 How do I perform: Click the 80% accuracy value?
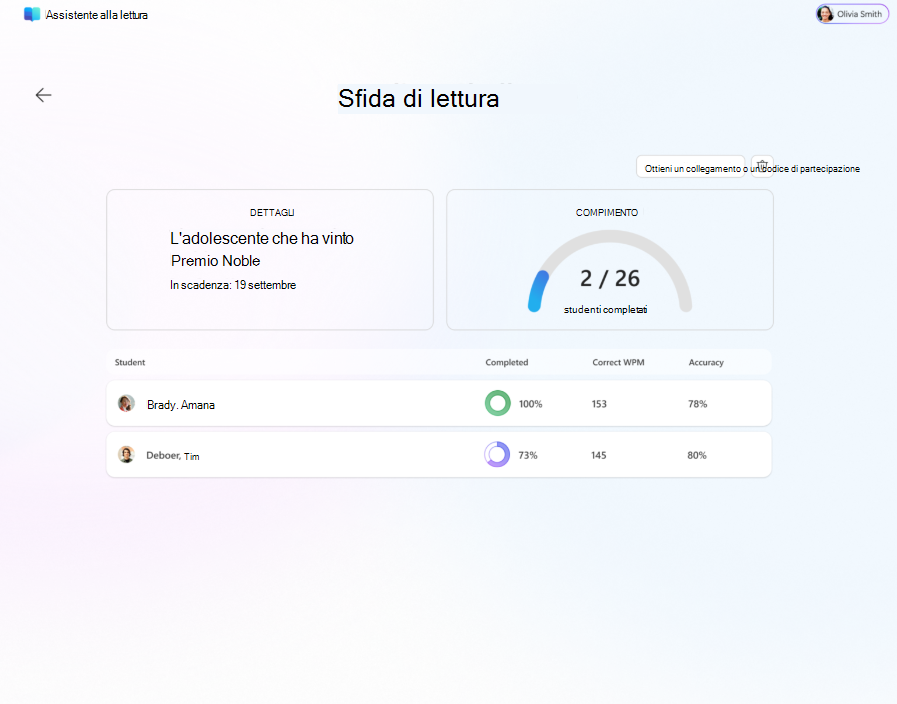click(x=697, y=455)
